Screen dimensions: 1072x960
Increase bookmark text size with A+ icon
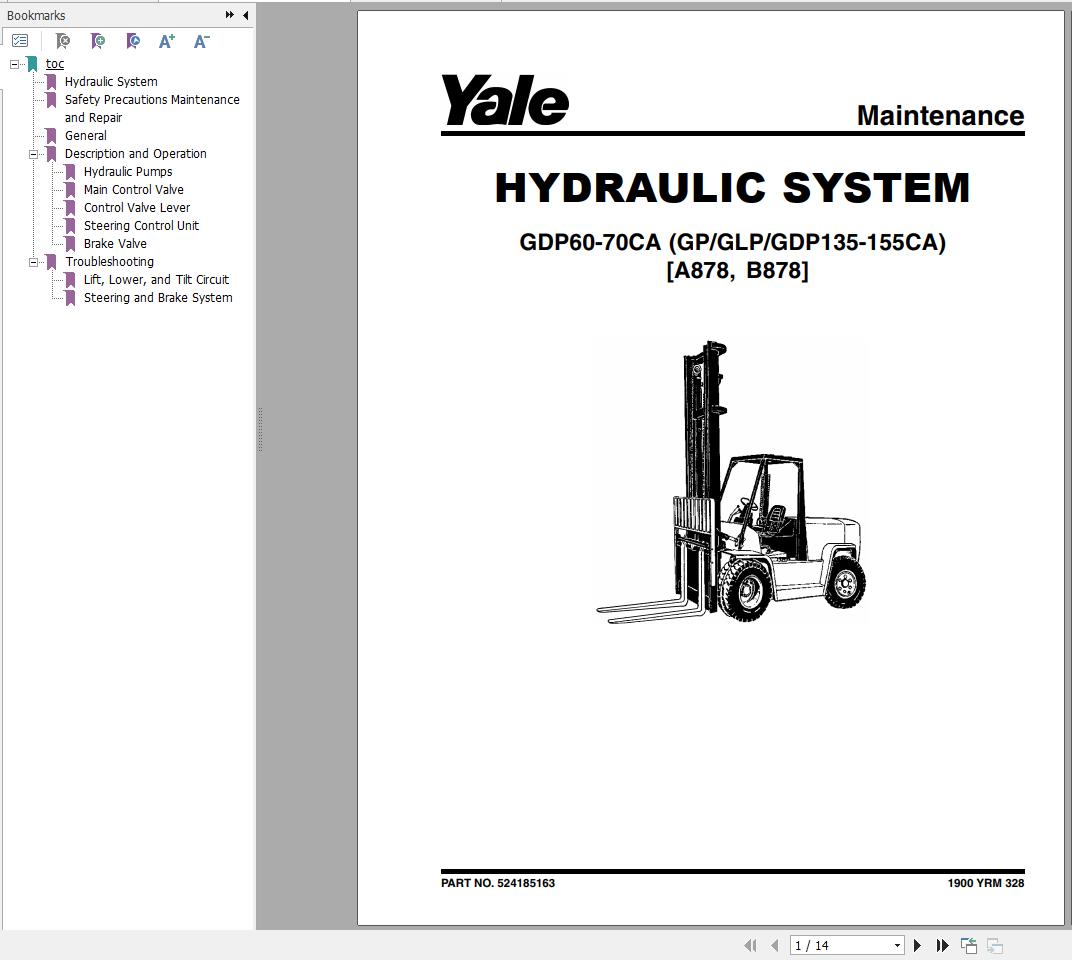(166, 40)
